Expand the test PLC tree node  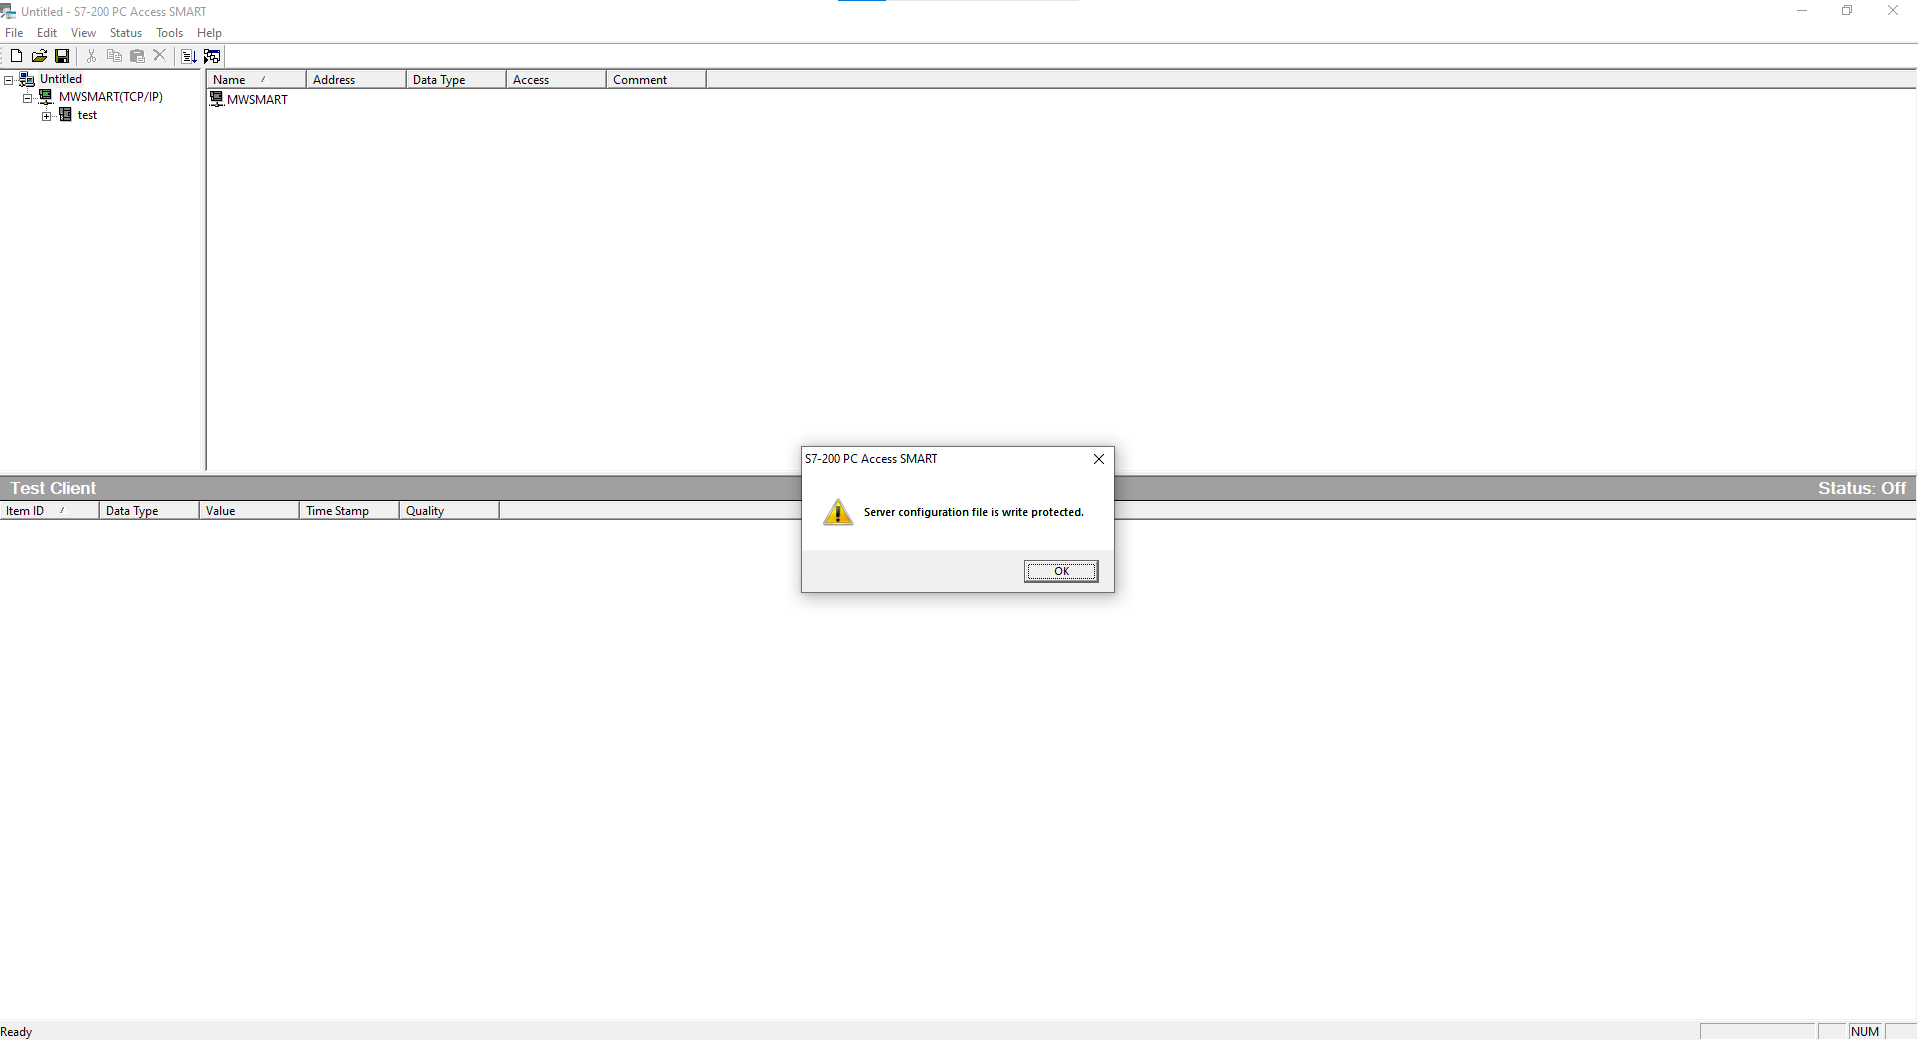pos(47,116)
